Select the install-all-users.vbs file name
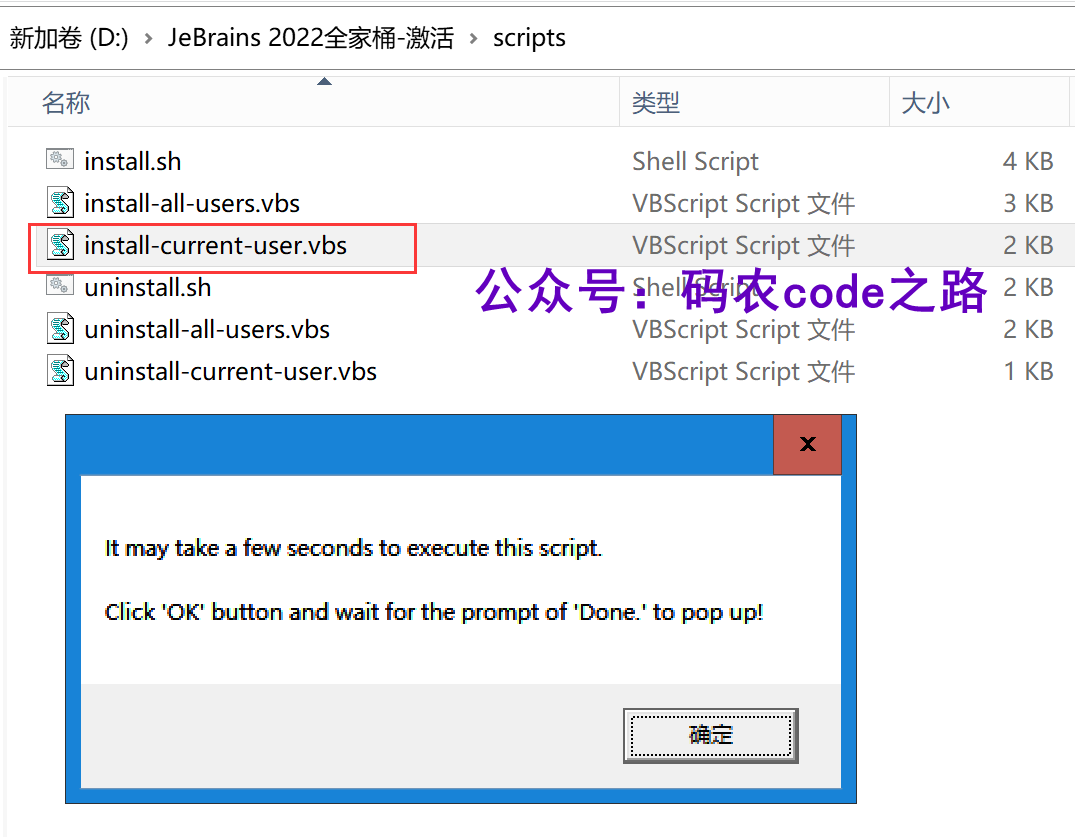 coord(192,204)
